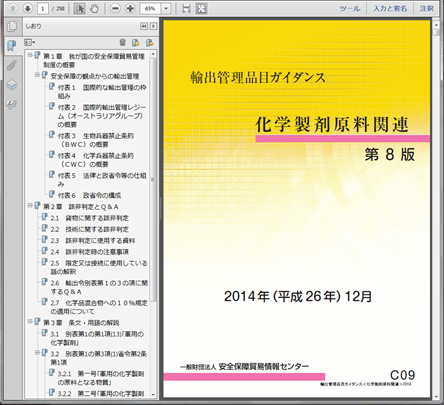This screenshot has width=444, height=405.
Task: Zoom out with the minus icon
Action: (115, 8)
